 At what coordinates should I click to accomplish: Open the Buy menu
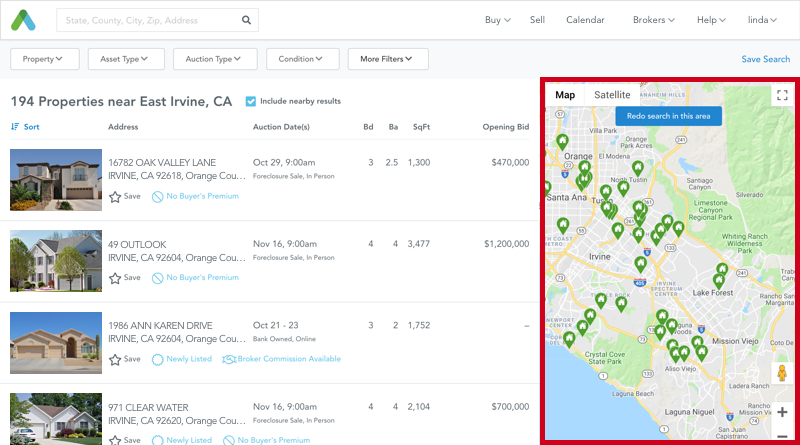click(497, 20)
